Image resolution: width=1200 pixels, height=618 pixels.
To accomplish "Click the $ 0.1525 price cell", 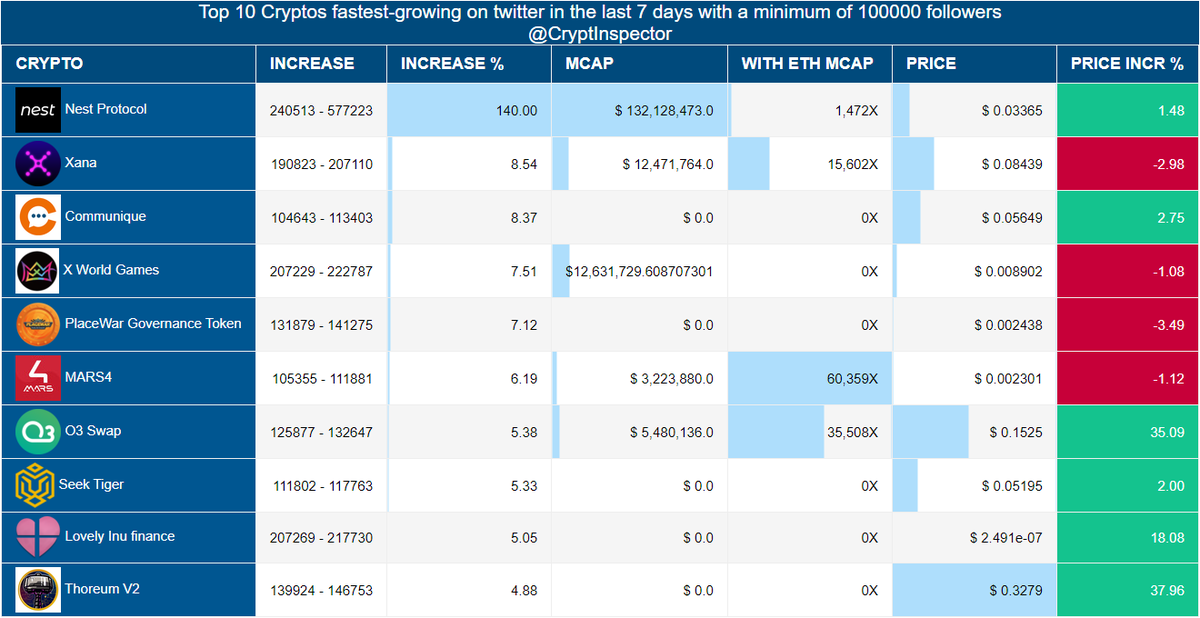I will pos(974,432).
